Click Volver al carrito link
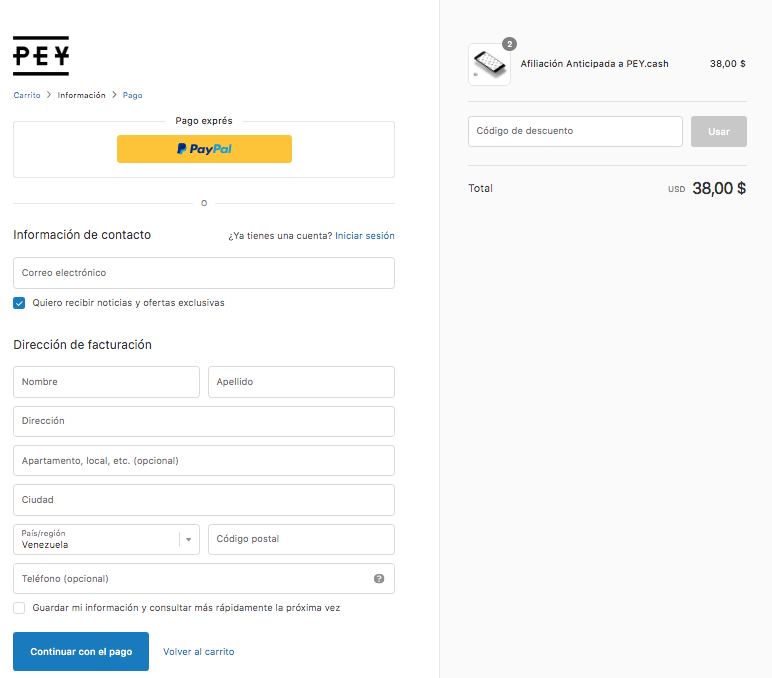Screen dimensions: 772x678 199,651
